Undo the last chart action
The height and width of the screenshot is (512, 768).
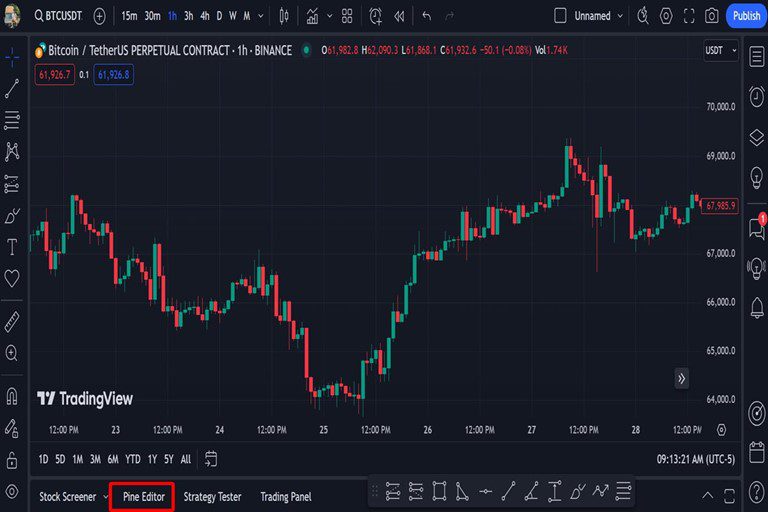coord(427,16)
